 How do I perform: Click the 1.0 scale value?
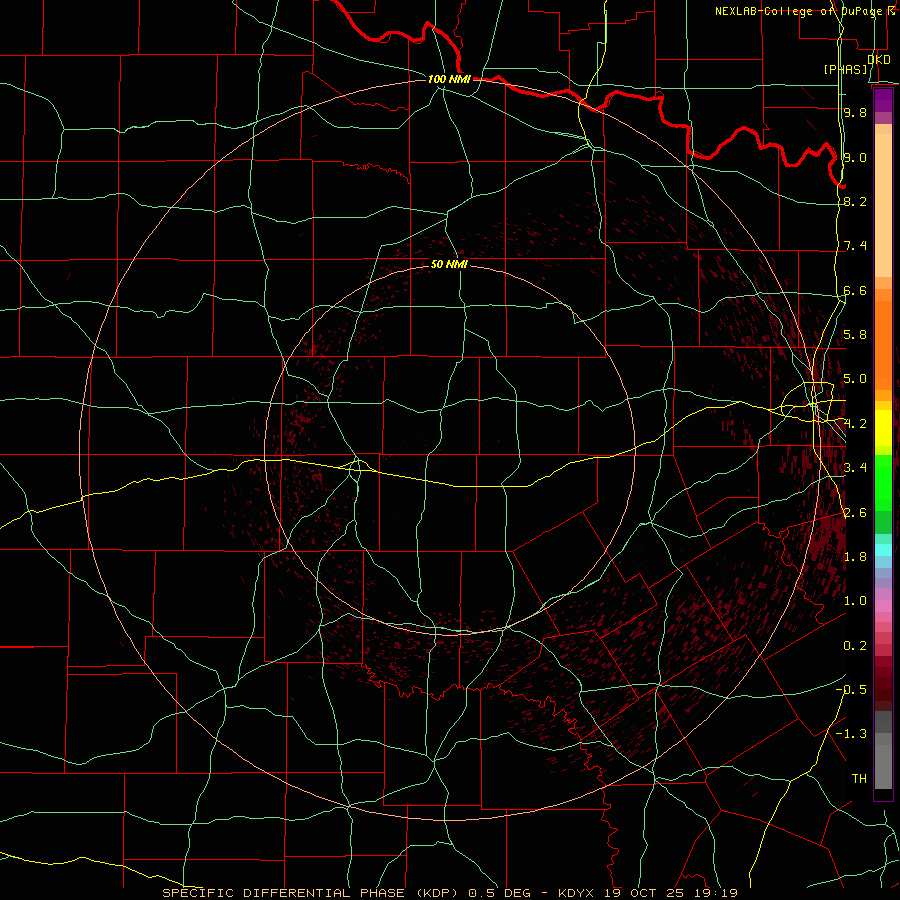[855, 601]
